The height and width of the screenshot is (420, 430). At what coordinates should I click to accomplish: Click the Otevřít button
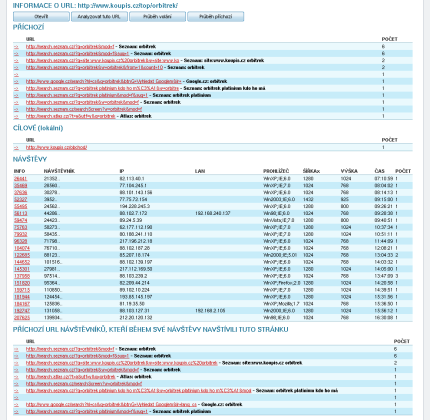(x=41, y=16)
